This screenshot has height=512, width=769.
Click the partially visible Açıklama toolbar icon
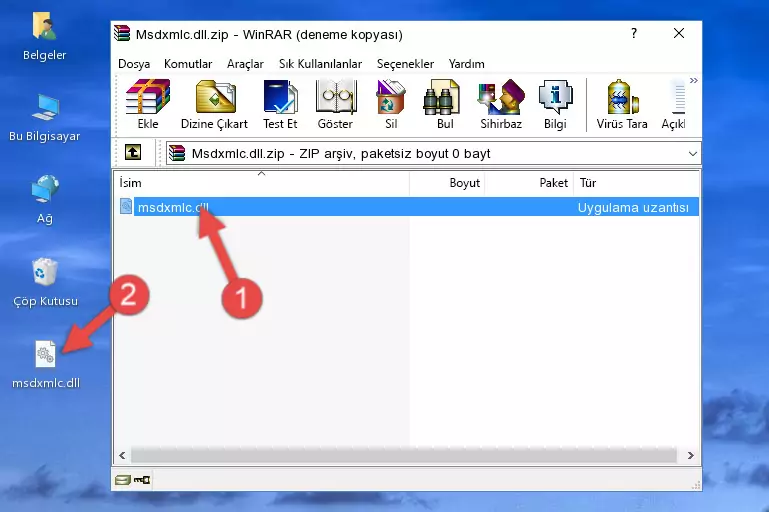[x=674, y=104]
